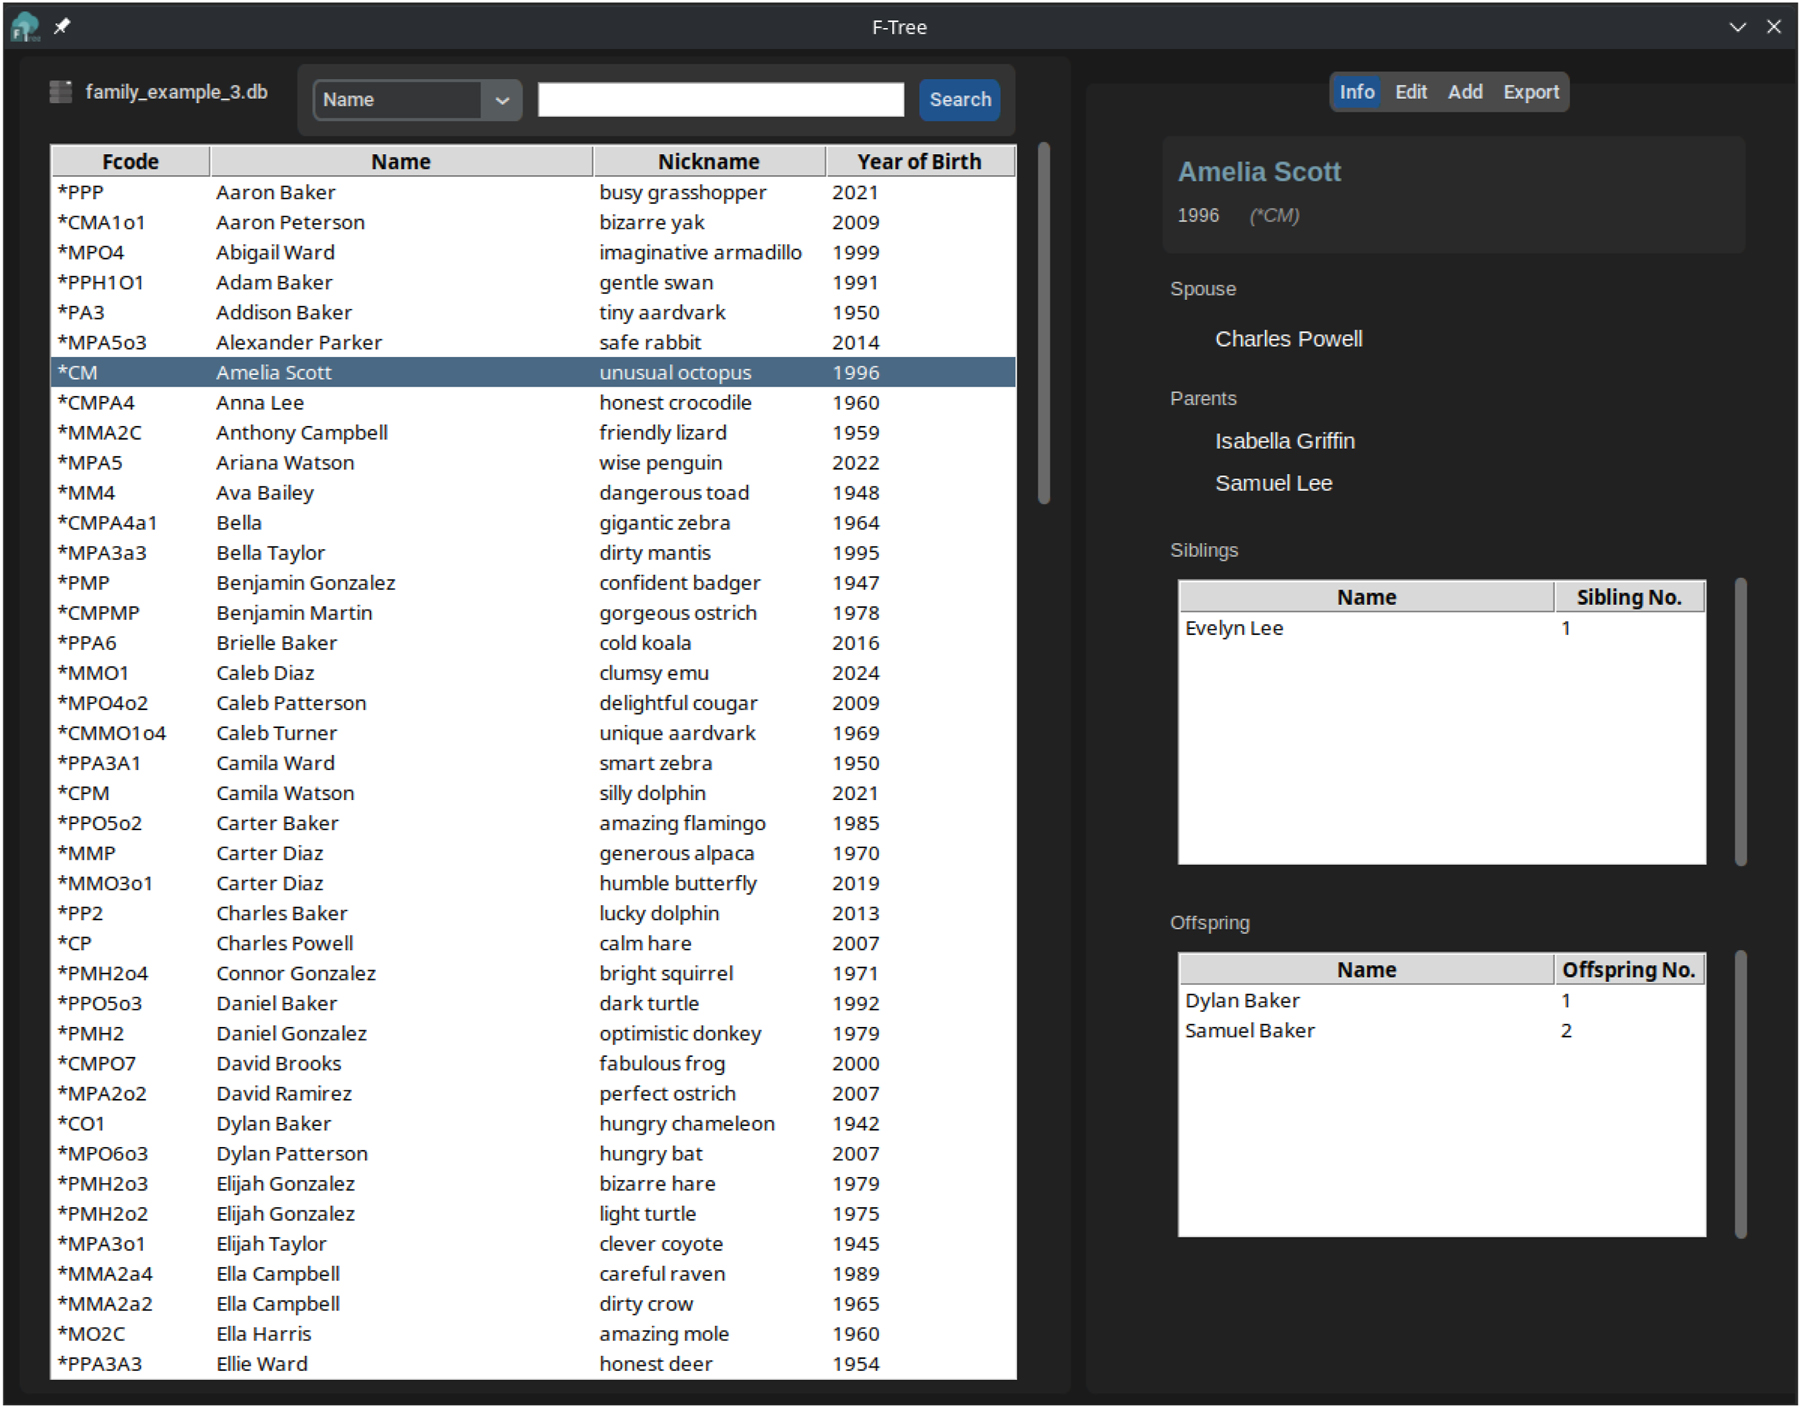Click the database icon beside family_example_3.db
The width and height of the screenshot is (1801, 1408).
tap(58, 91)
